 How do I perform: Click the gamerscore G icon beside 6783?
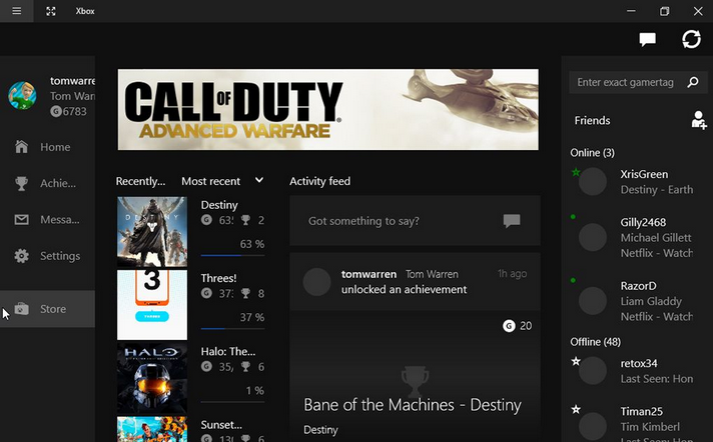click(55, 111)
